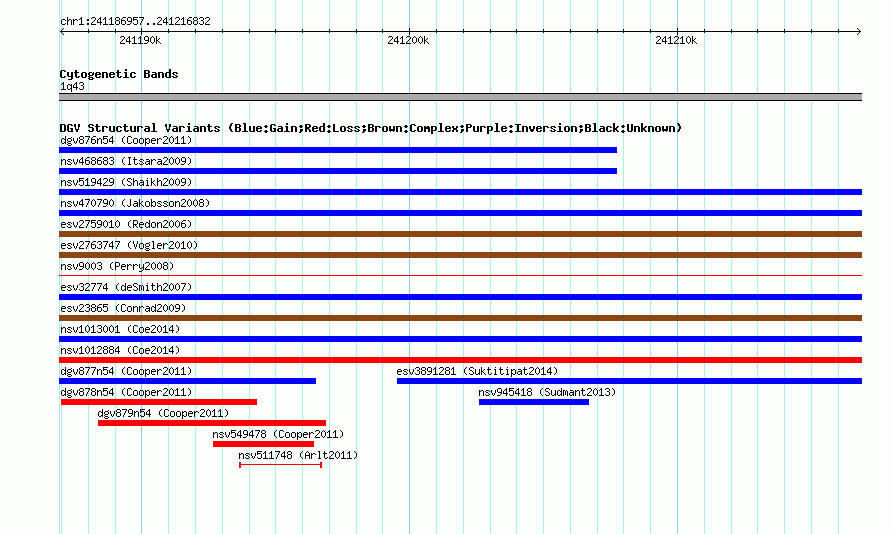The height and width of the screenshot is (534, 890).
Task: Click nsv470790 (Jakobsson2008) label
Action: 135,203
